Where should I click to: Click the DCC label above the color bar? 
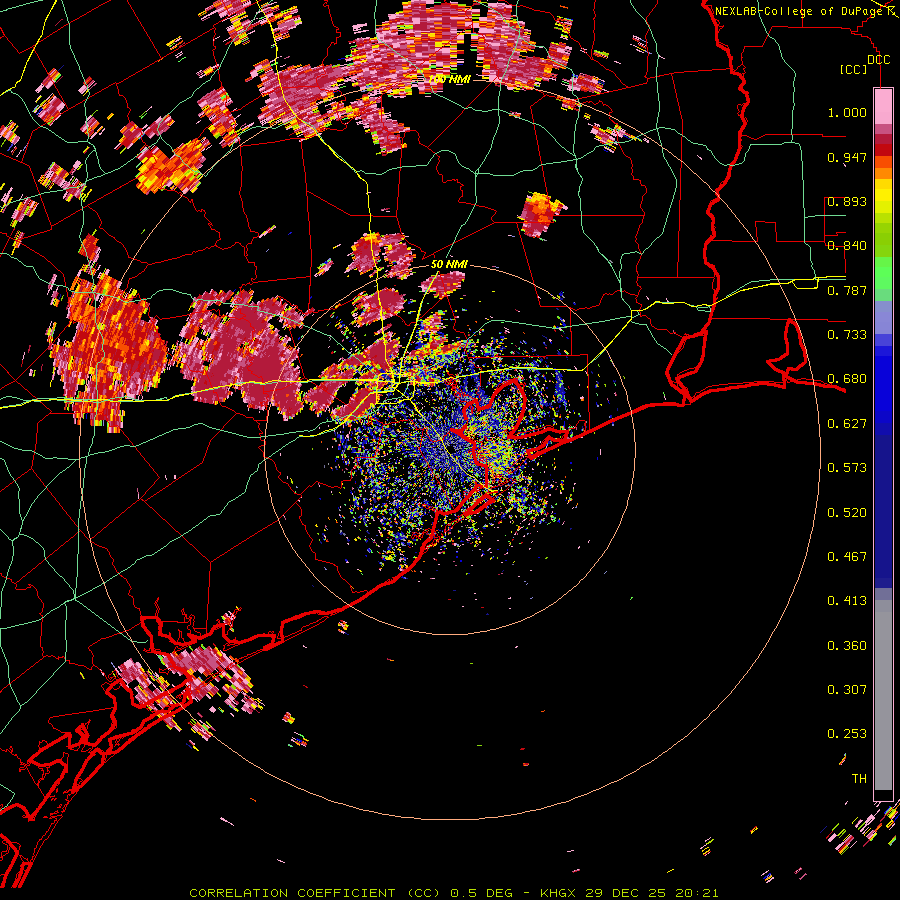point(878,60)
